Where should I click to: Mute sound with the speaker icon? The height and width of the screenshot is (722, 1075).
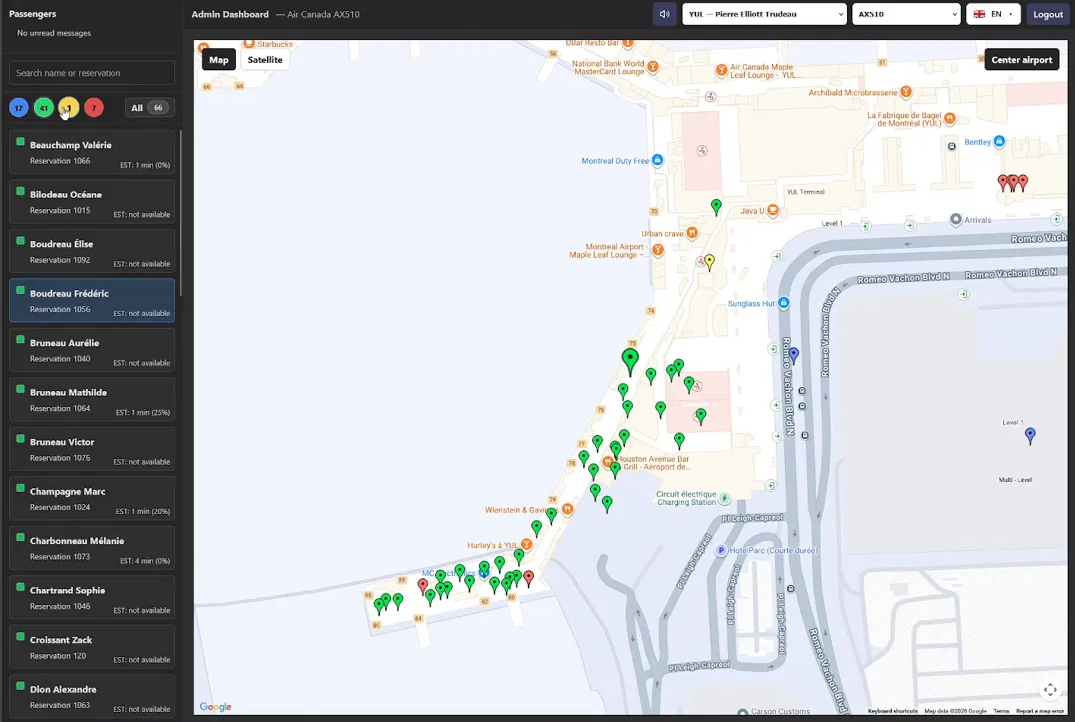tap(664, 14)
